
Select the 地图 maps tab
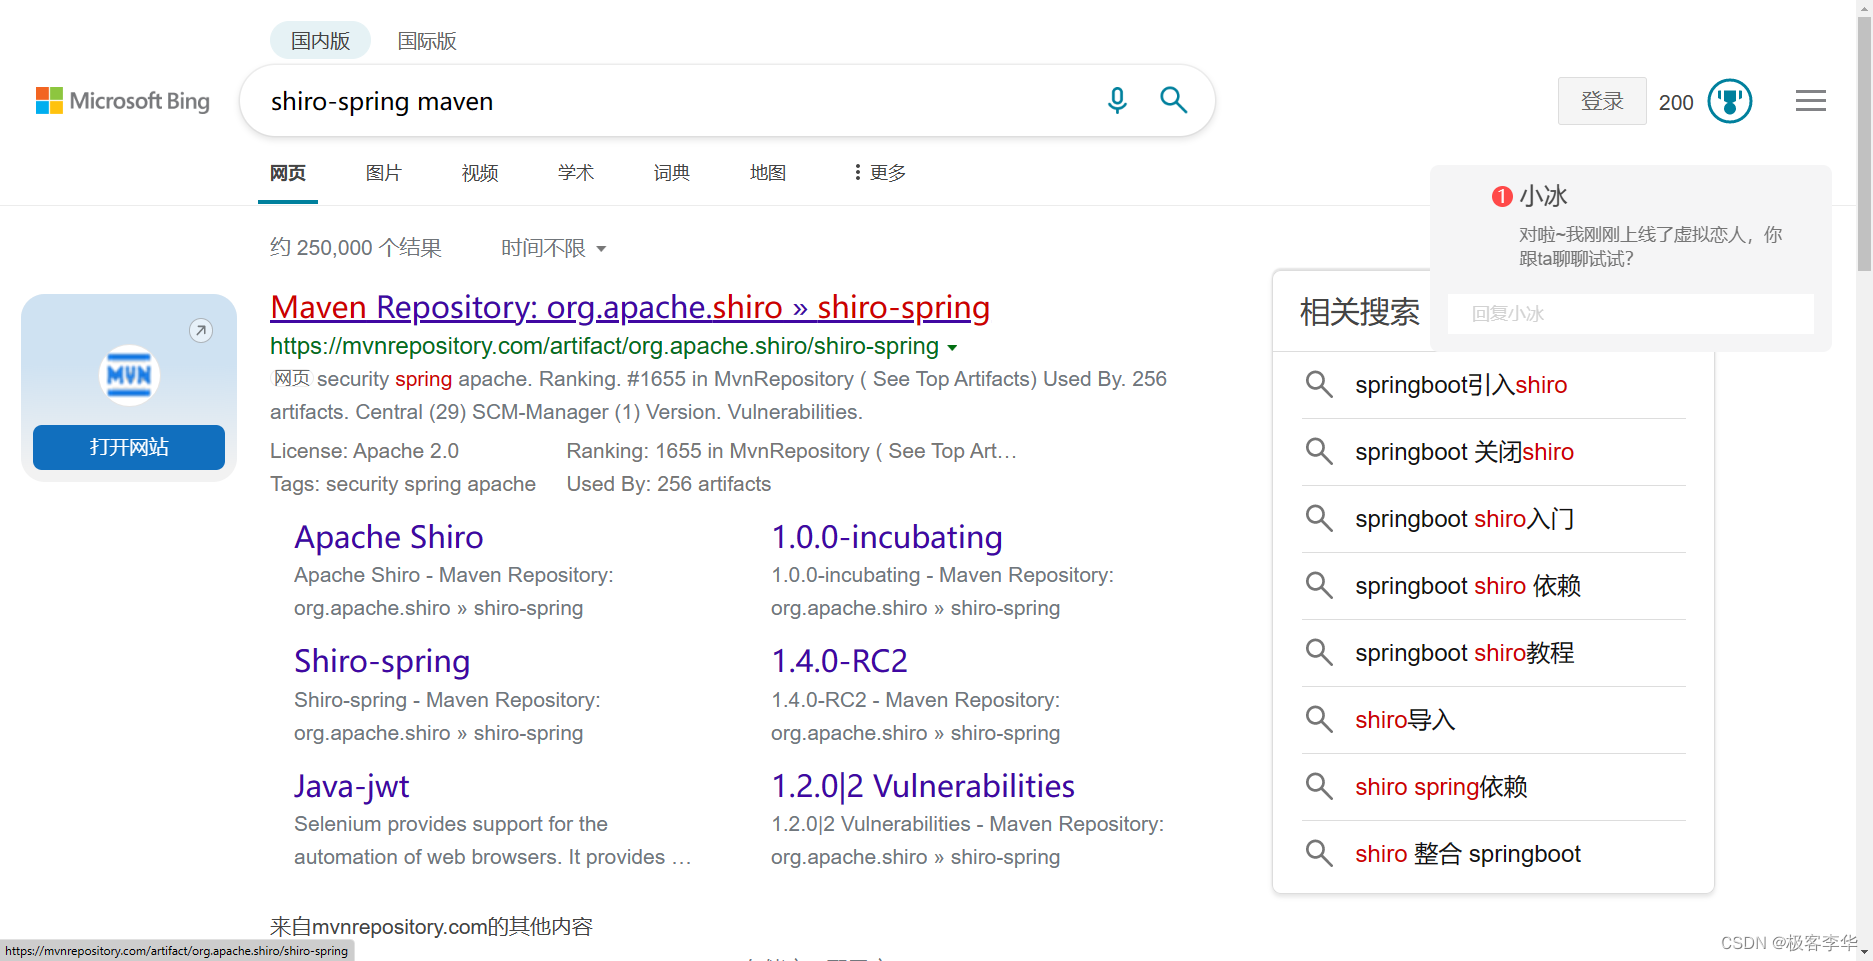[768, 172]
